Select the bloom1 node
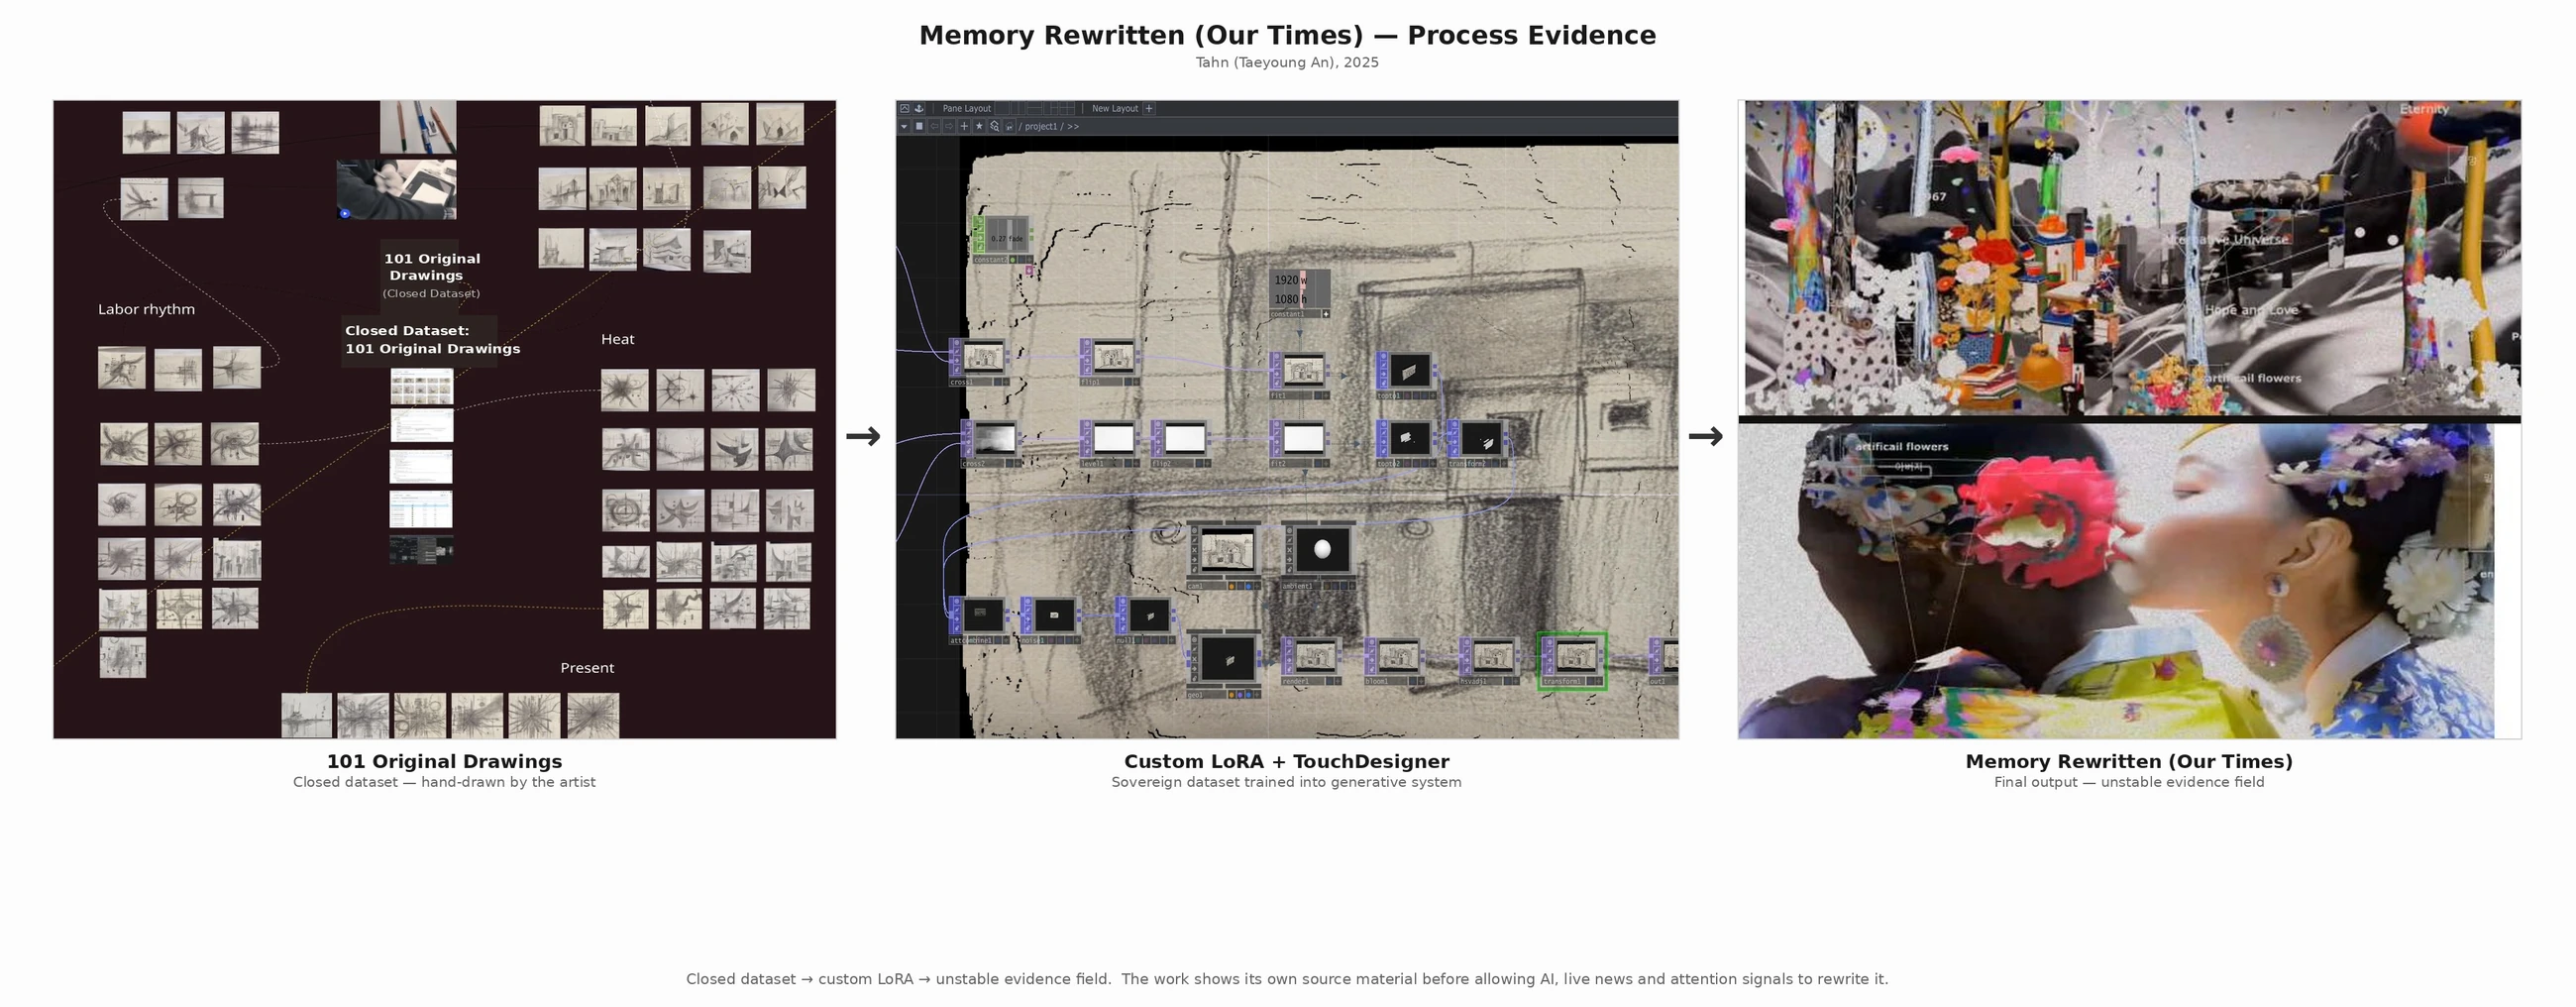The height and width of the screenshot is (1007, 2576). [1395, 661]
